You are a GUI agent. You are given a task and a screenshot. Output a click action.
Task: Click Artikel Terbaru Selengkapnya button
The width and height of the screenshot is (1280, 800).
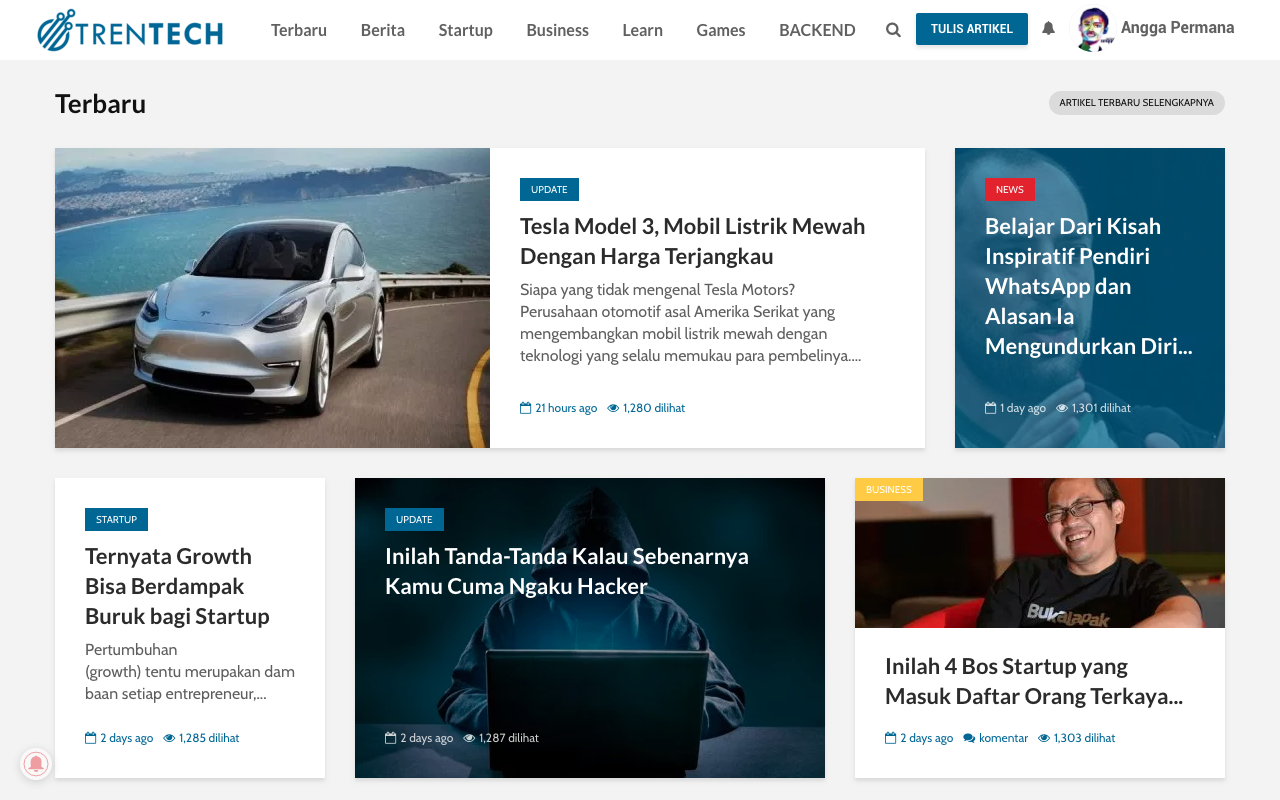(1136, 103)
